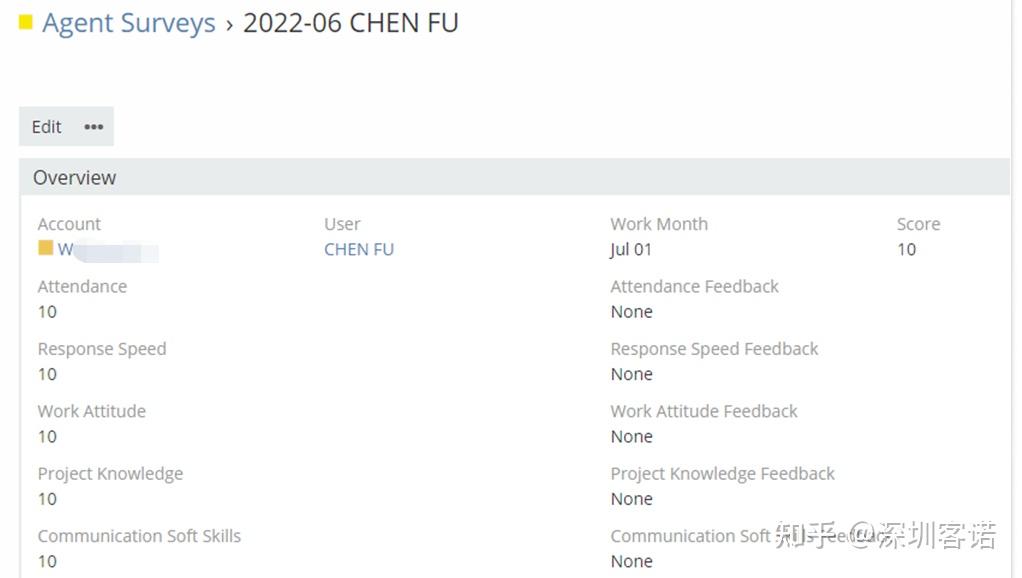Go back to Agent Surveys list

tap(129, 23)
